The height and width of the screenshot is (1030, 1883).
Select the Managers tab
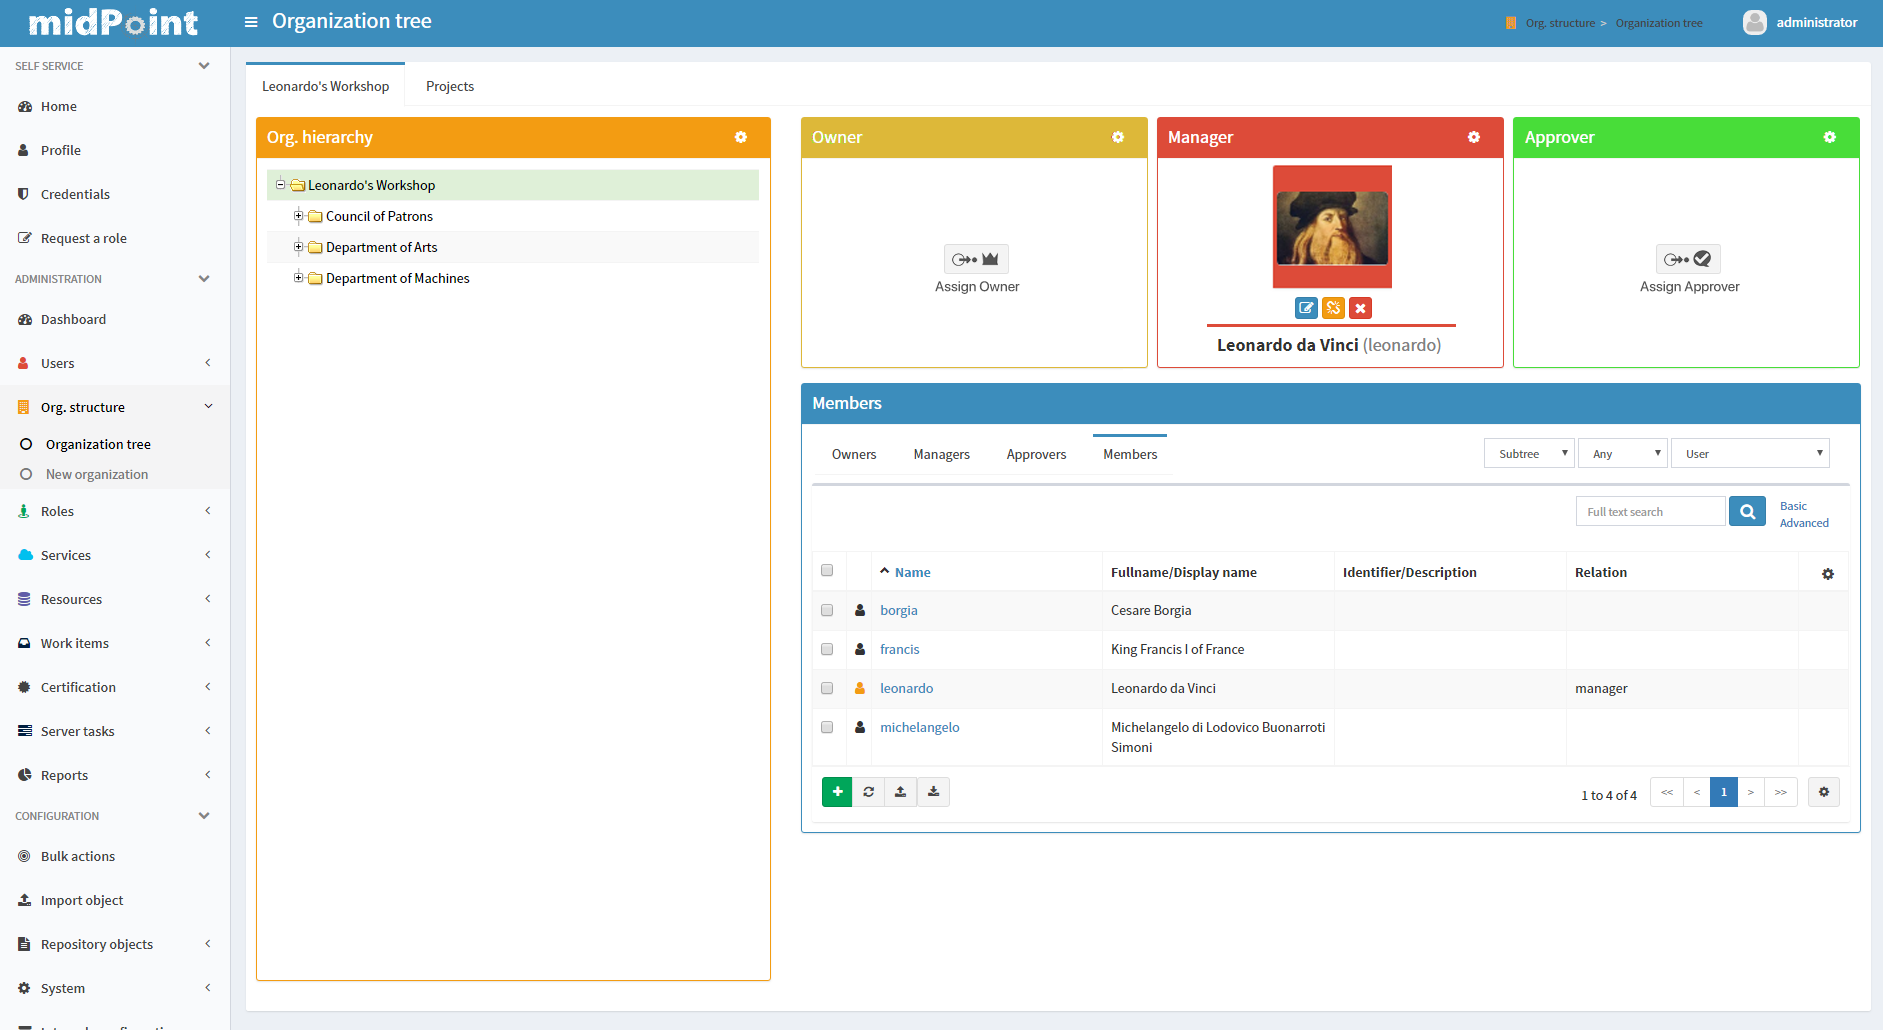(941, 454)
